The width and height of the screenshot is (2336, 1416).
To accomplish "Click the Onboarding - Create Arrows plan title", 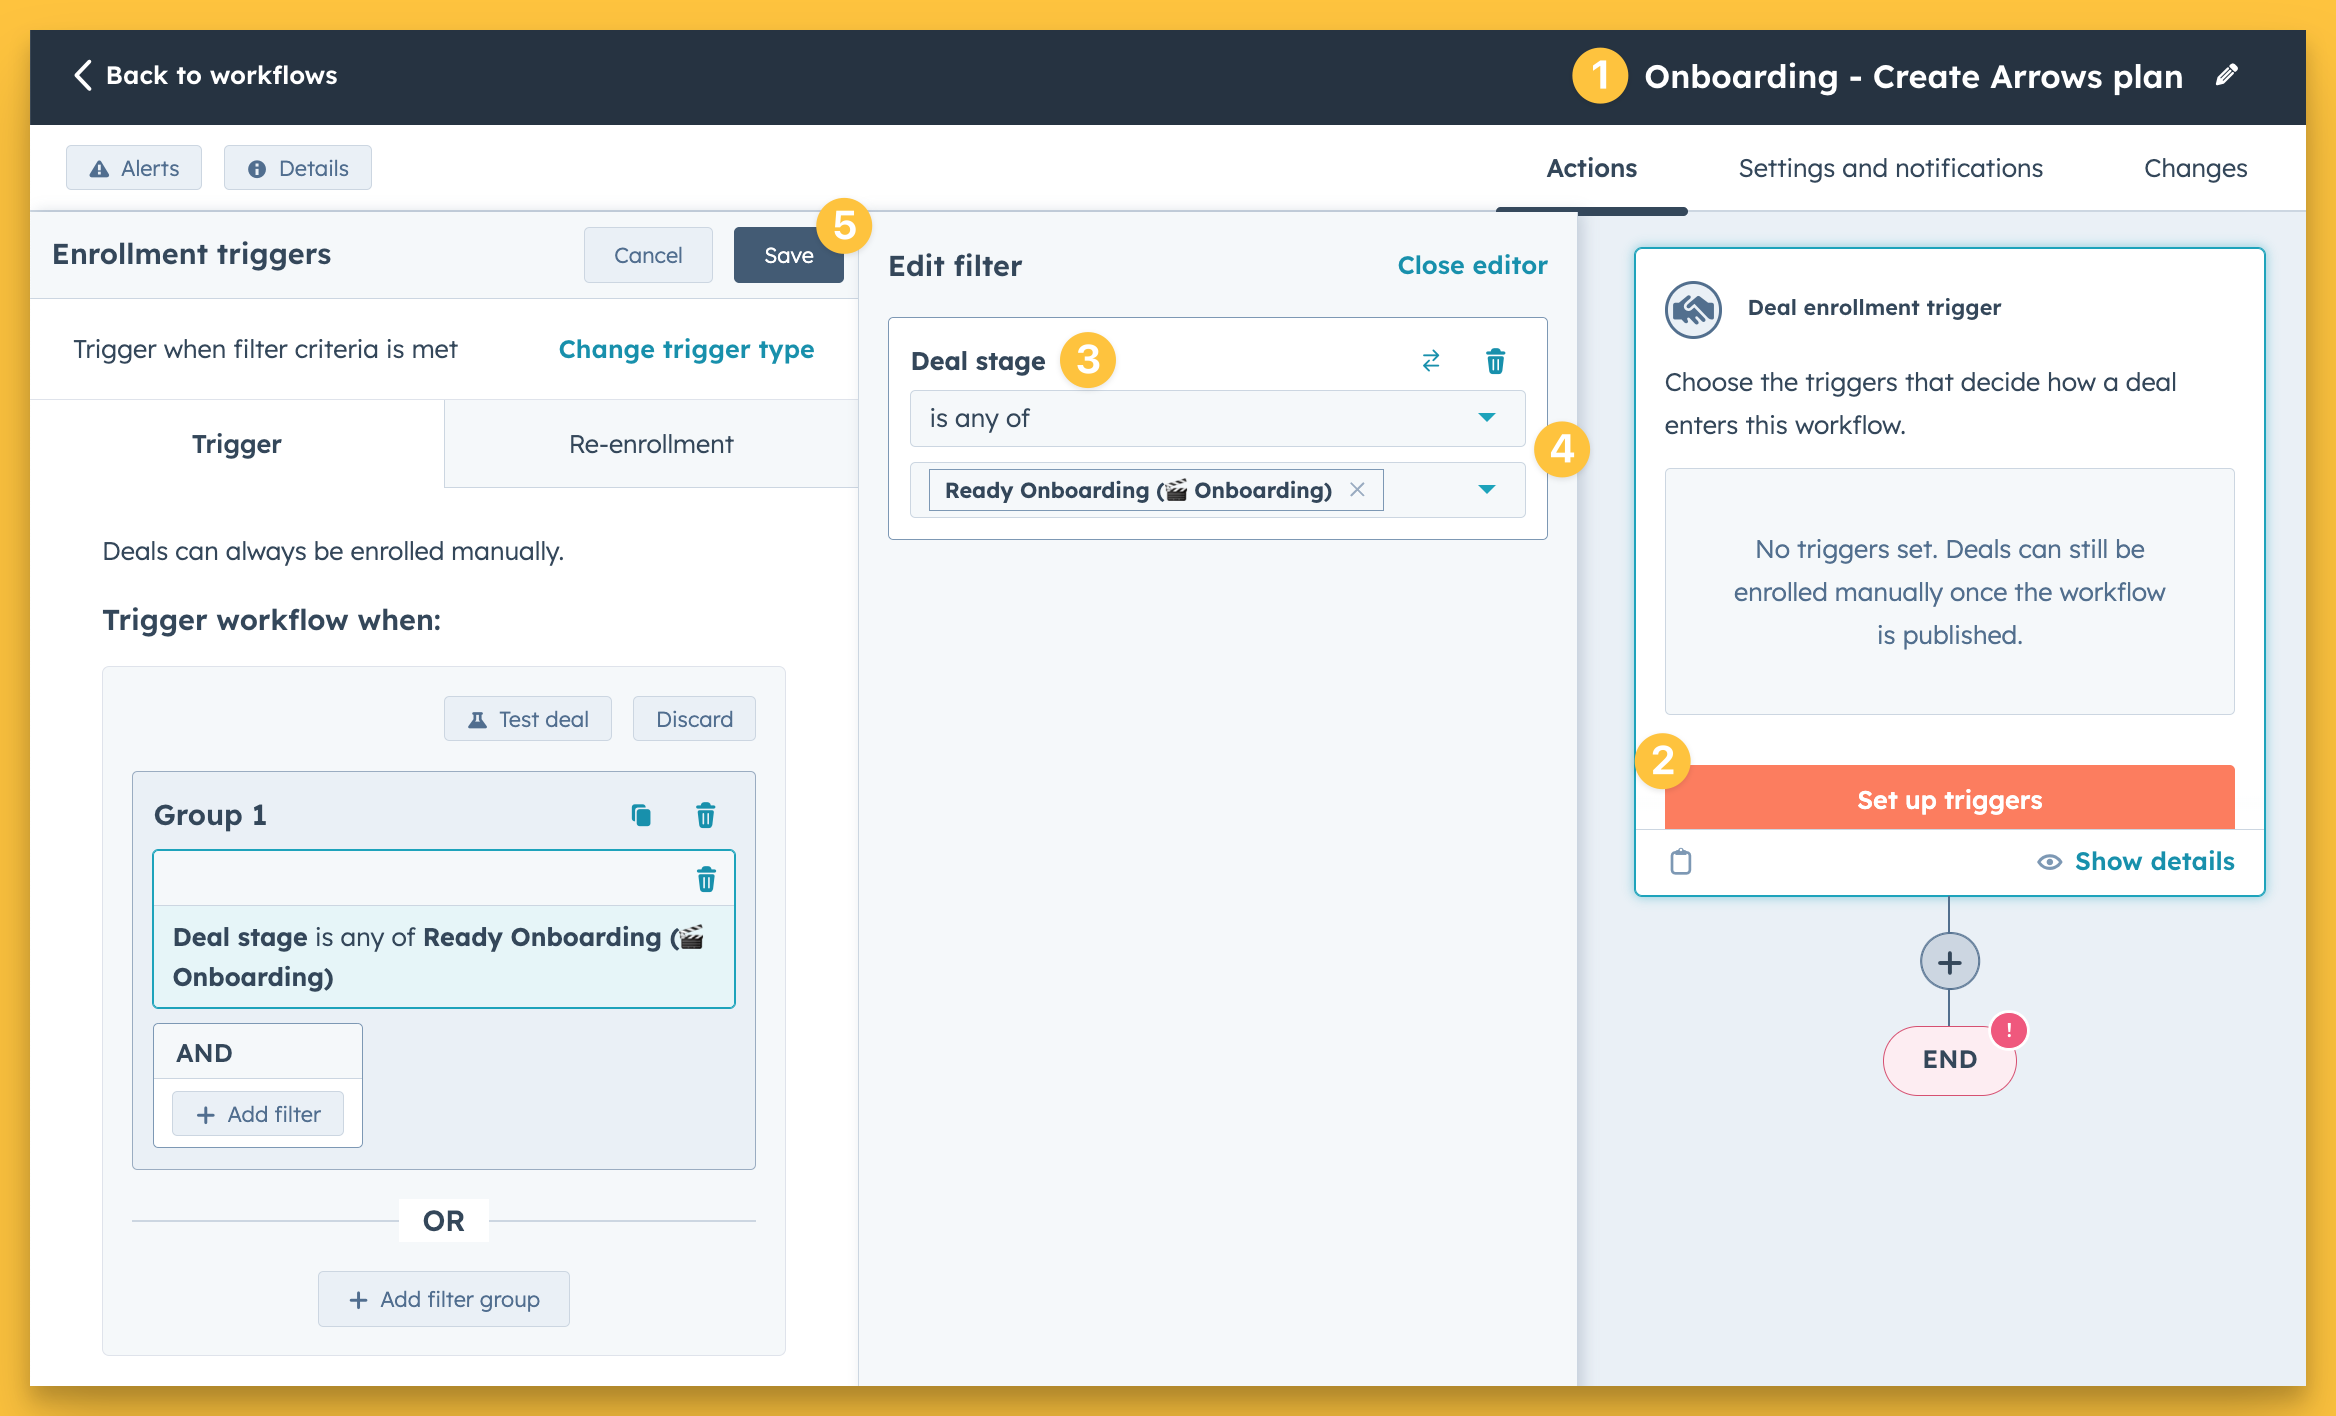I will tap(1913, 76).
